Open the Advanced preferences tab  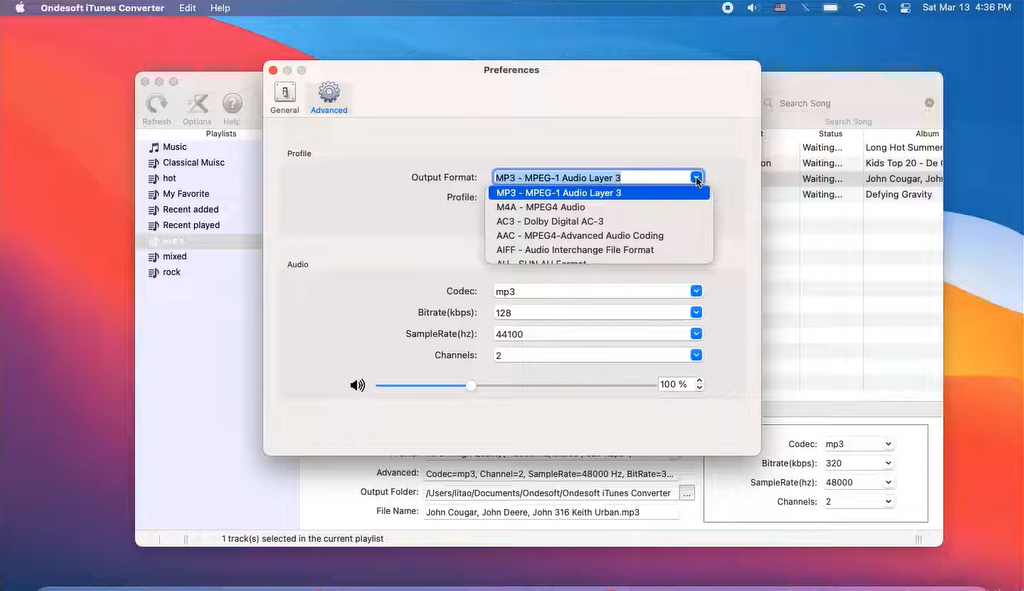[x=328, y=98]
